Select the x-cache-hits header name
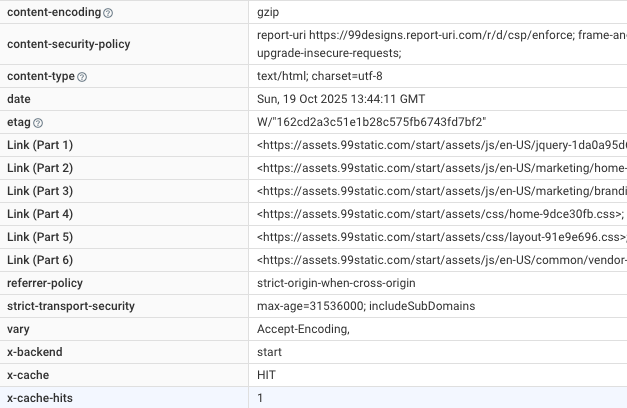 click(x=40, y=398)
